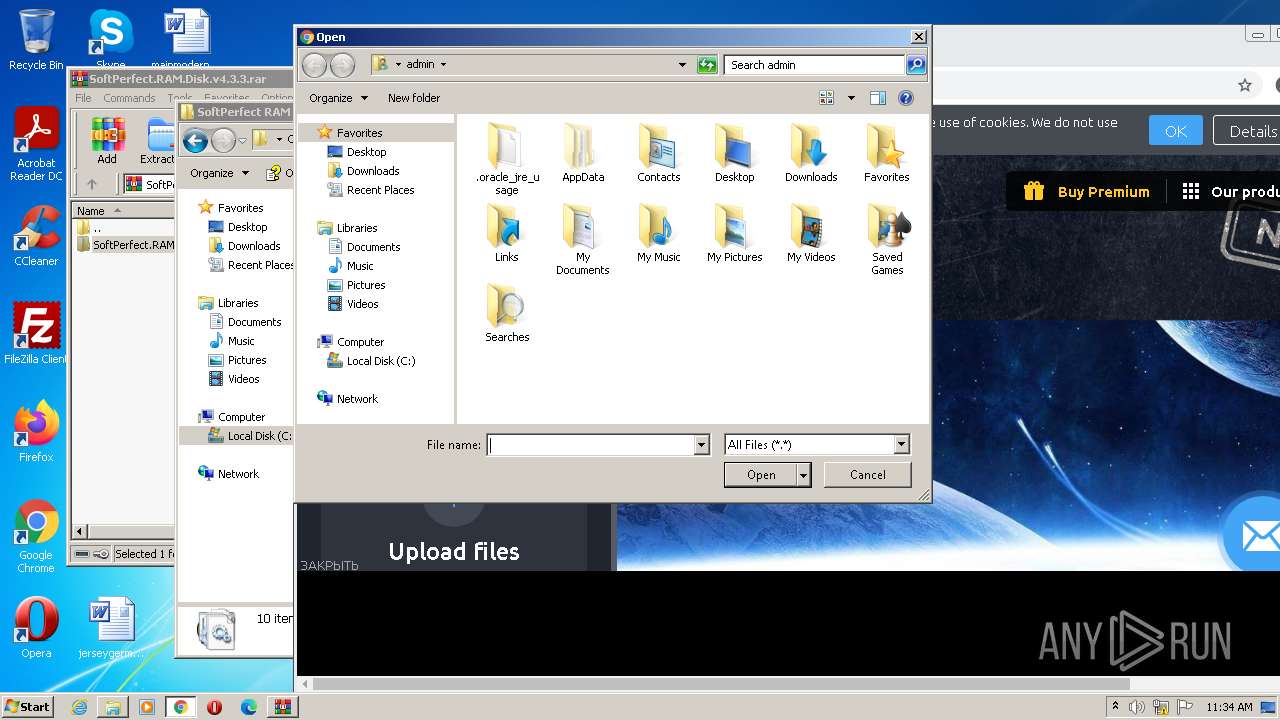The height and width of the screenshot is (720, 1280).
Task: Click the Open button
Action: (x=760, y=475)
